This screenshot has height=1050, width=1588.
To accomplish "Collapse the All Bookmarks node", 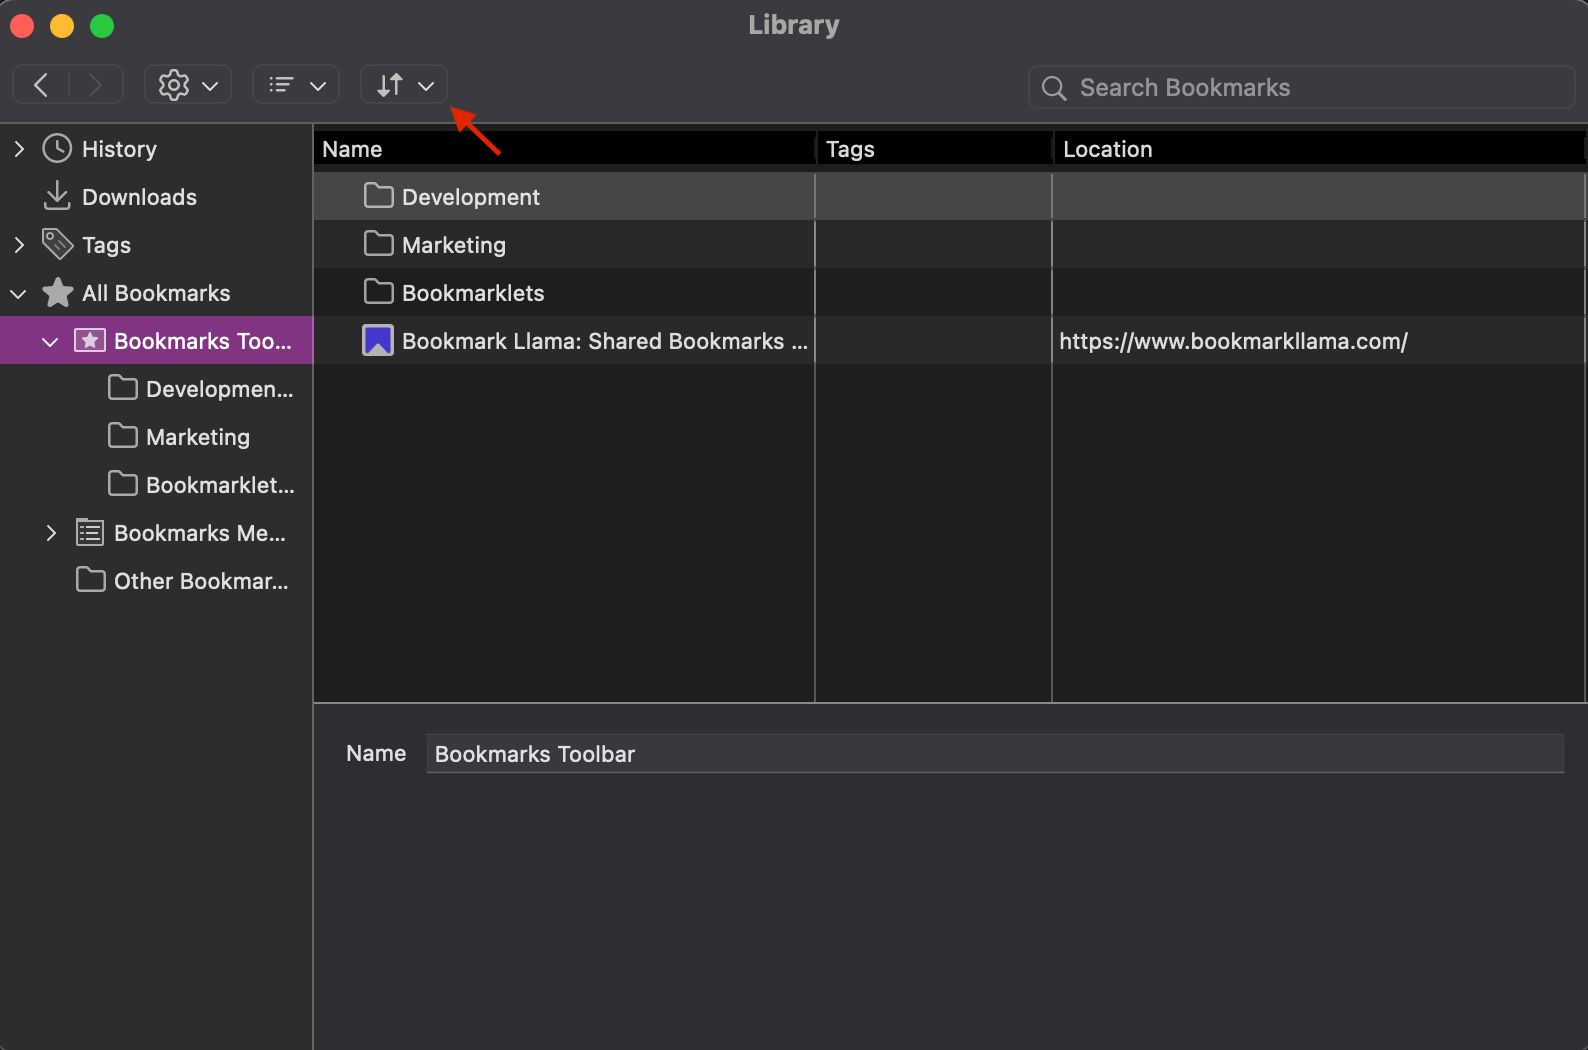I will [18, 293].
